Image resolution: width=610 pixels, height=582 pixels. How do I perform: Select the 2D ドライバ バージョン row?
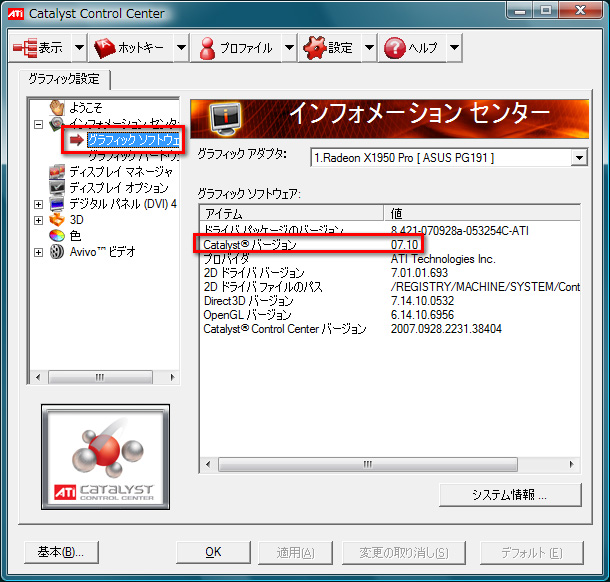click(390, 273)
